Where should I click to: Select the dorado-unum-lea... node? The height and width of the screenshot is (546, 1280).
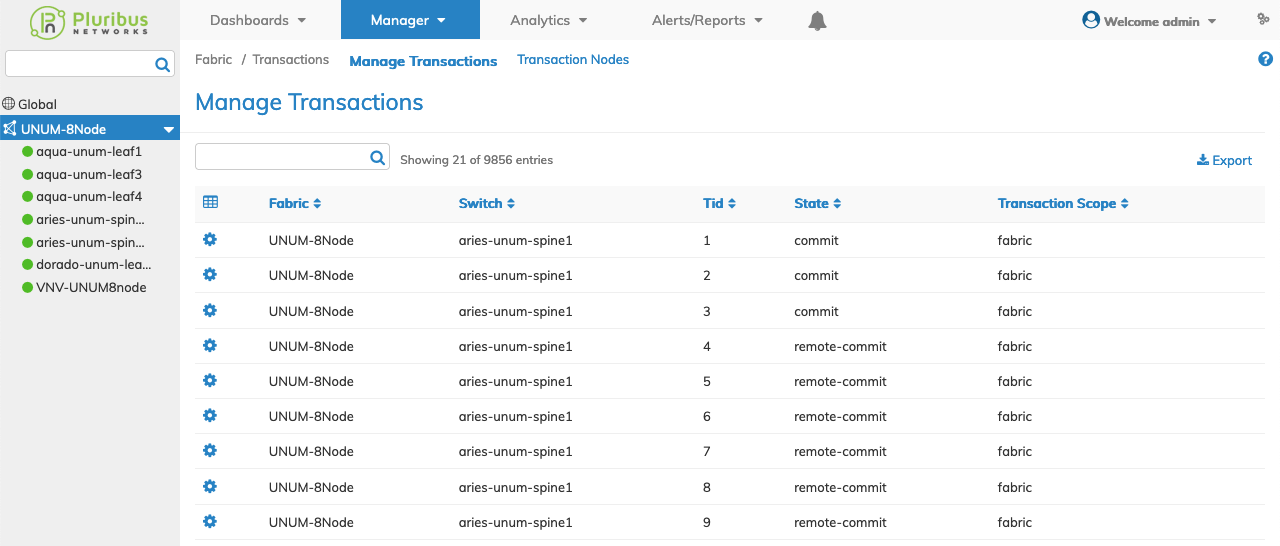pyautogui.click(x=94, y=265)
